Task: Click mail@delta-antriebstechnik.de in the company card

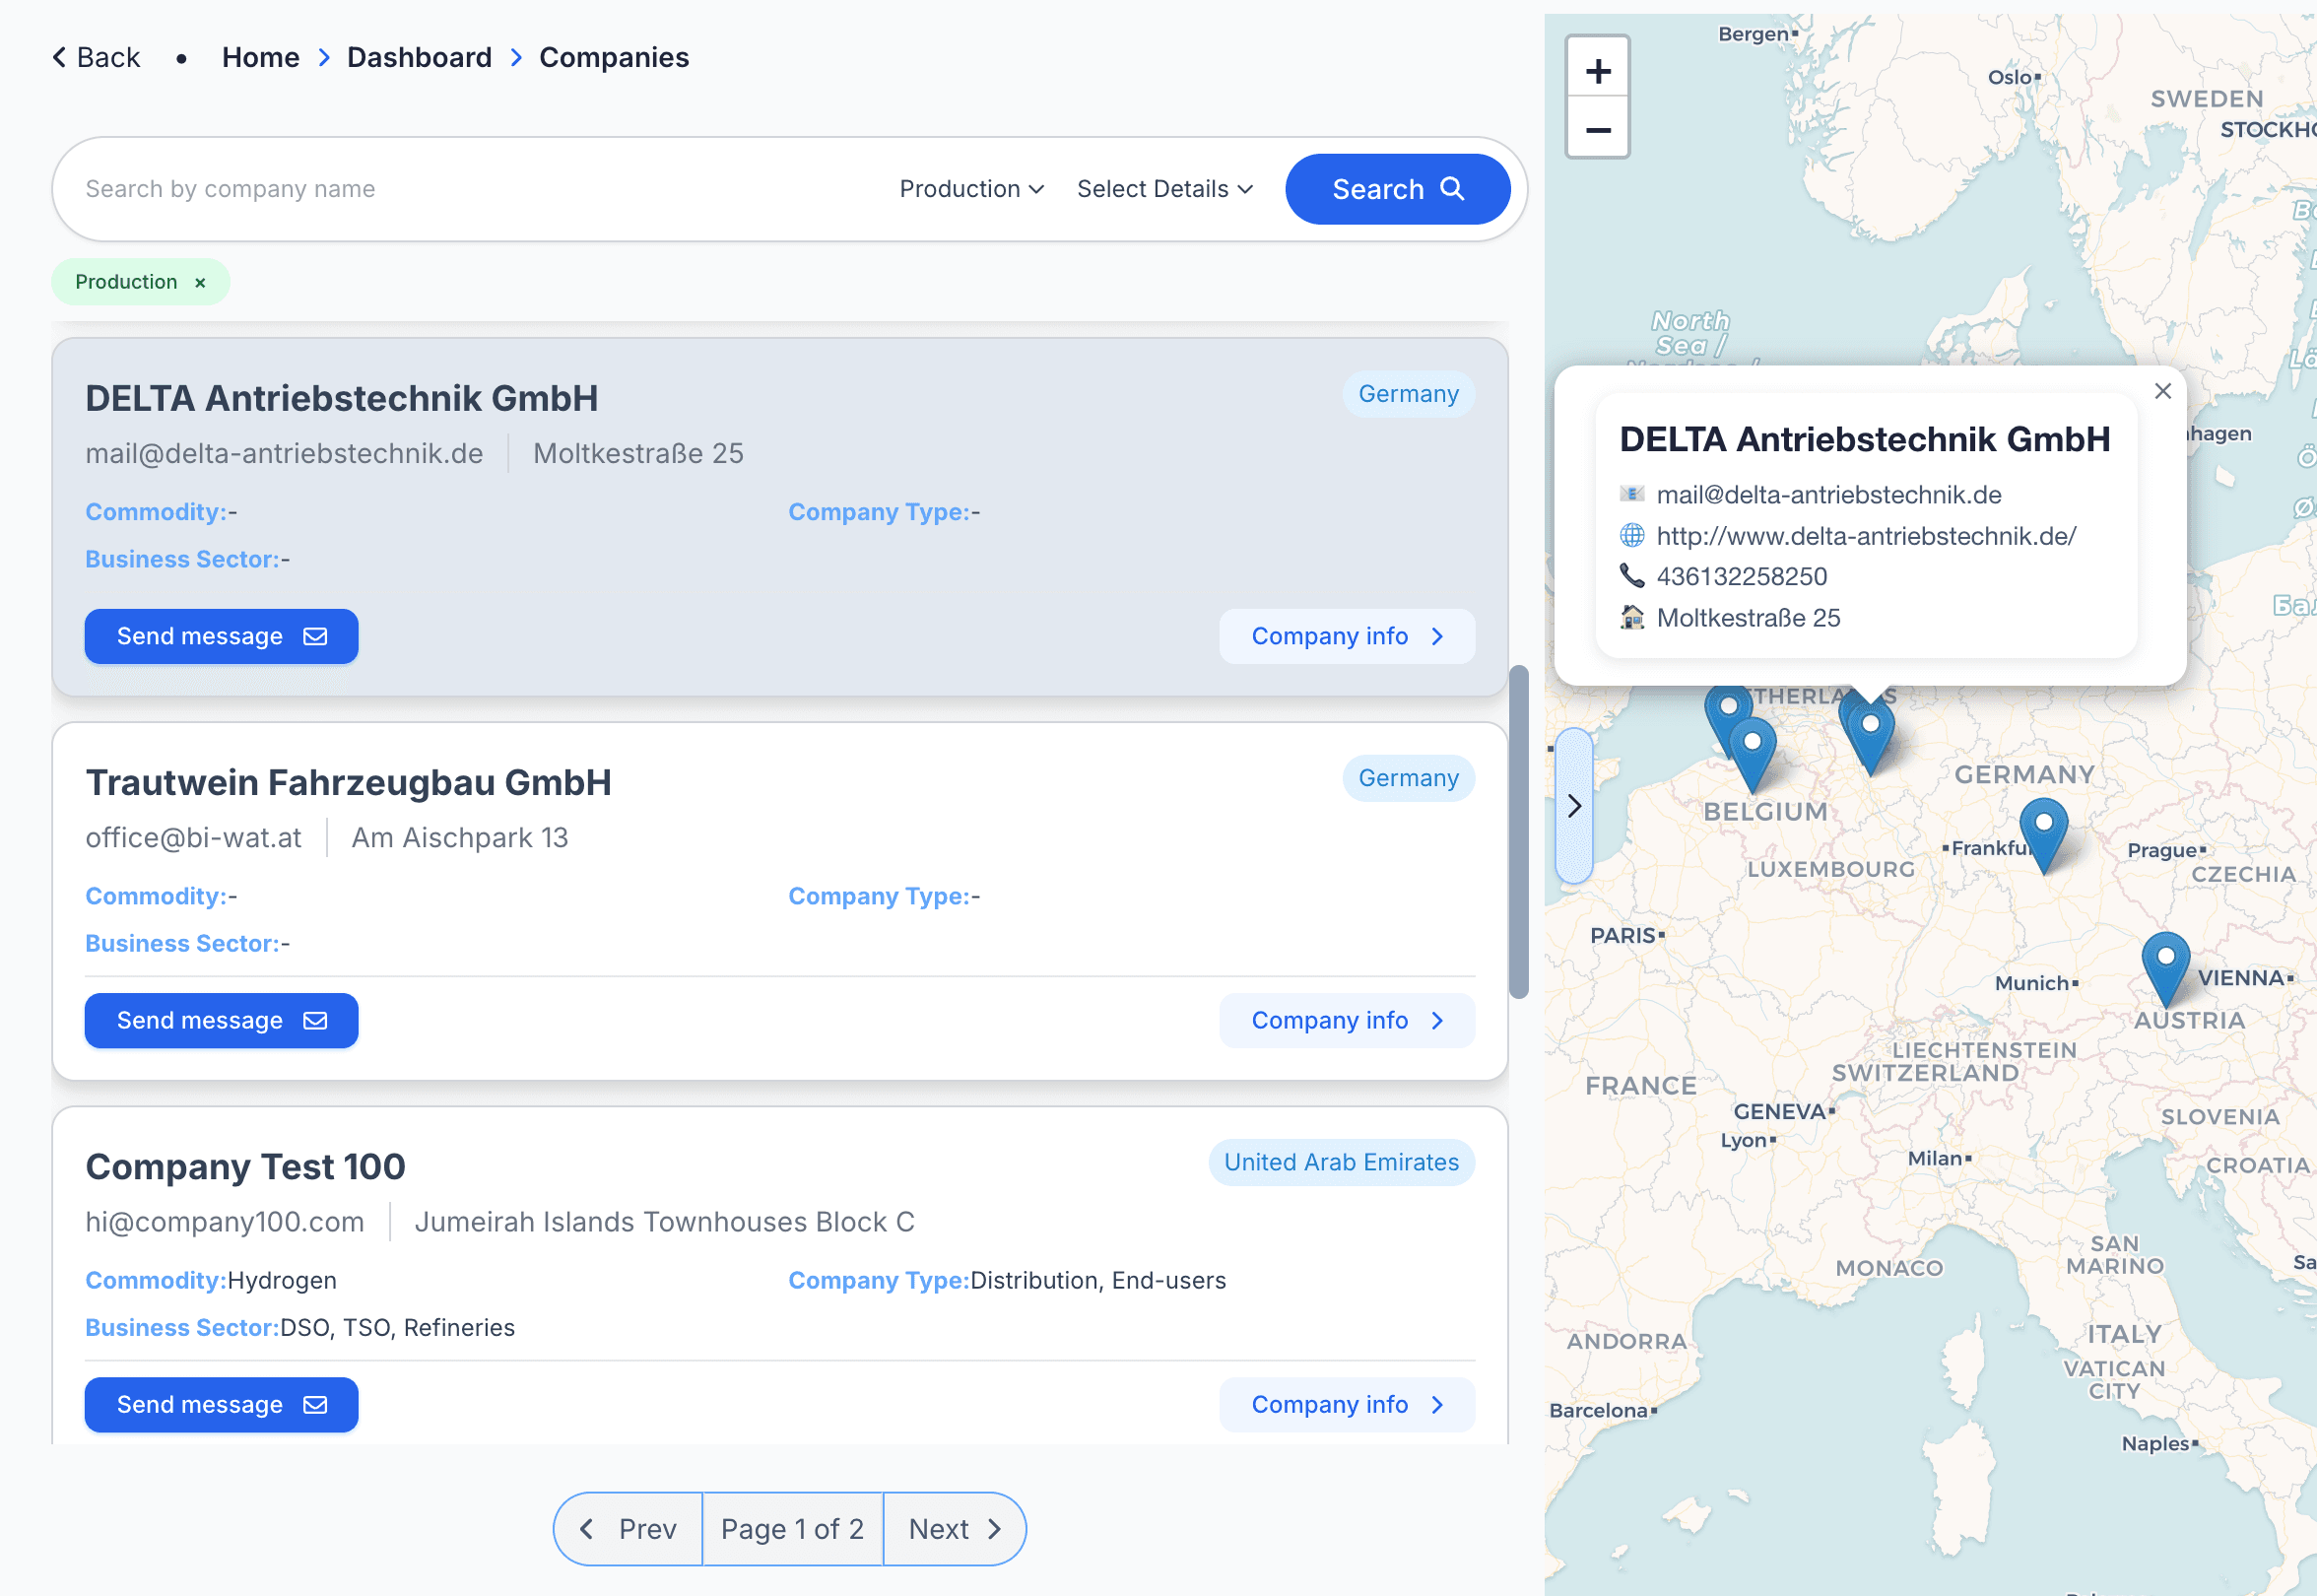Action: (284, 453)
